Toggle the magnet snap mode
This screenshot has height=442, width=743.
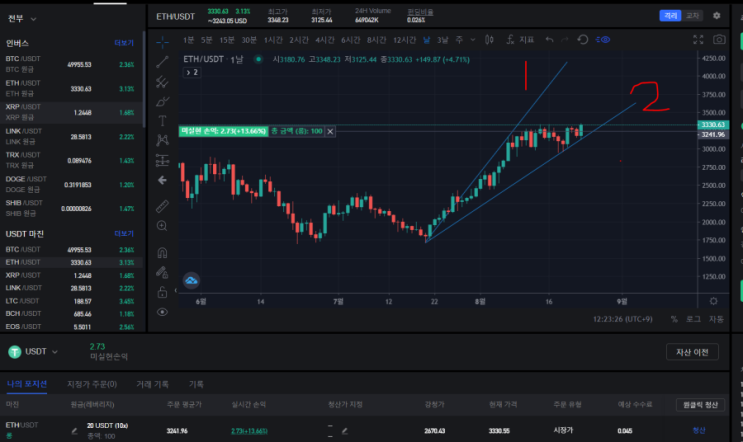pos(162,253)
